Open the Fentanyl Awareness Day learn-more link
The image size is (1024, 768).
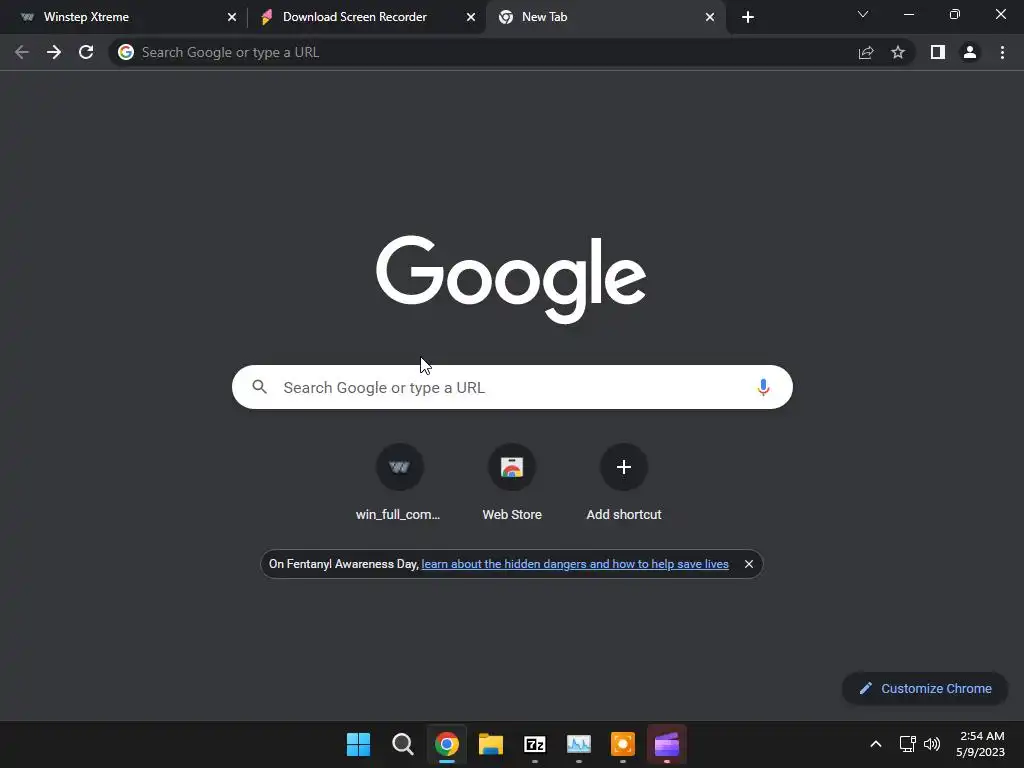point(575,564)
